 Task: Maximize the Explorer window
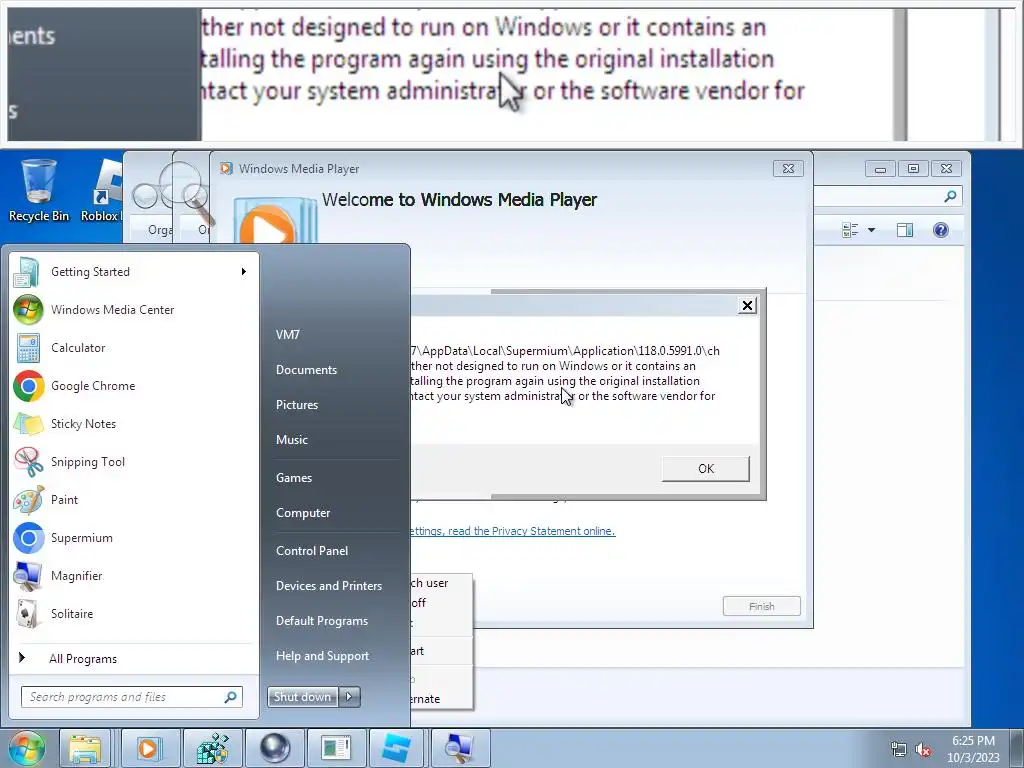[913, 168]
